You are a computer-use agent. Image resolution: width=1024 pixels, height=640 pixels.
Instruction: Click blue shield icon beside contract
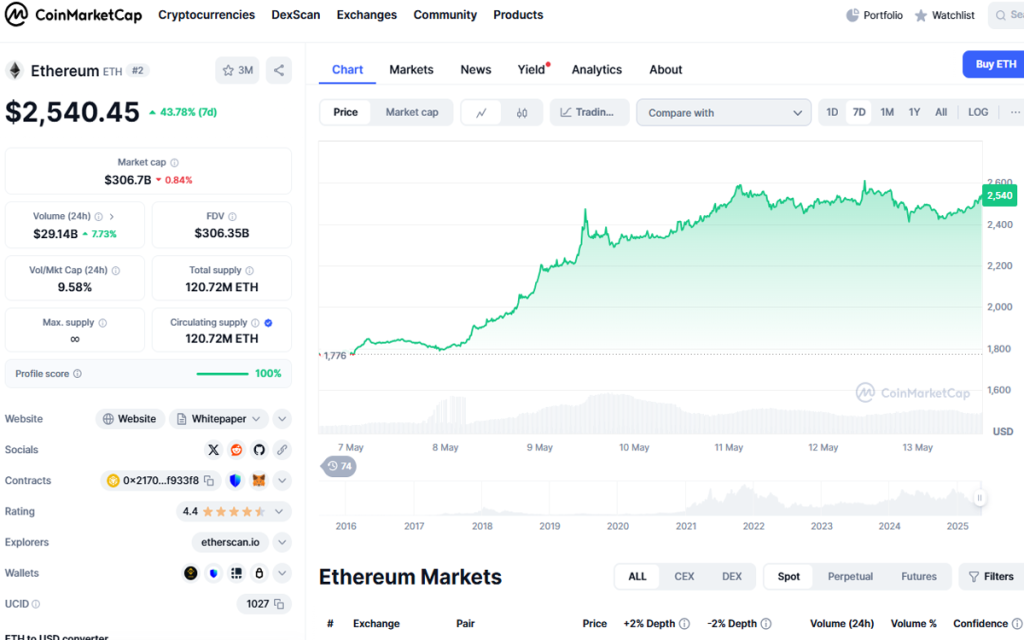pos(235,481)
